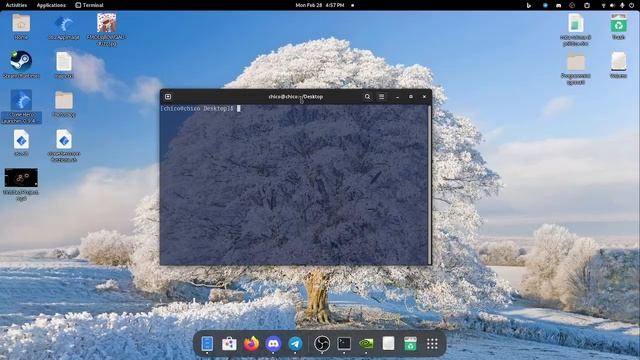The image size is (640, 360).
Task: Open the terminal hamburger menu
Action: click(381, 97)
